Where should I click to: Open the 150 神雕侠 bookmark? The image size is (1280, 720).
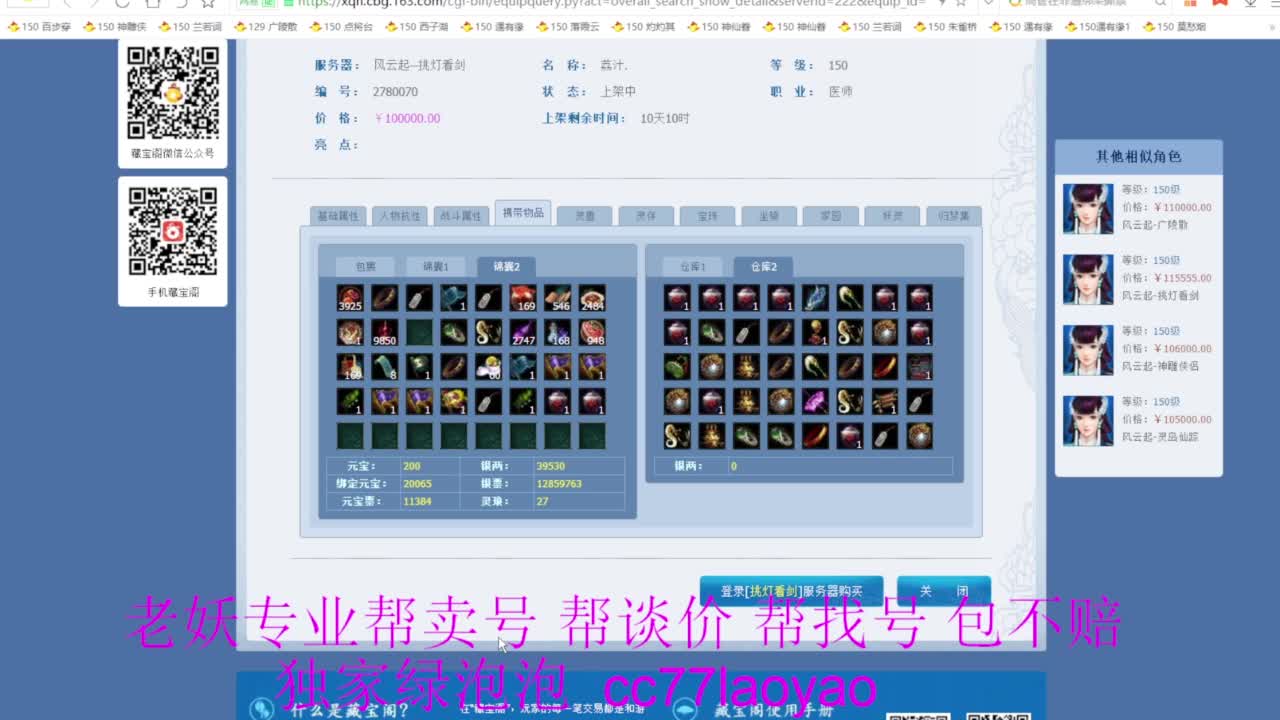coord(114,27)
